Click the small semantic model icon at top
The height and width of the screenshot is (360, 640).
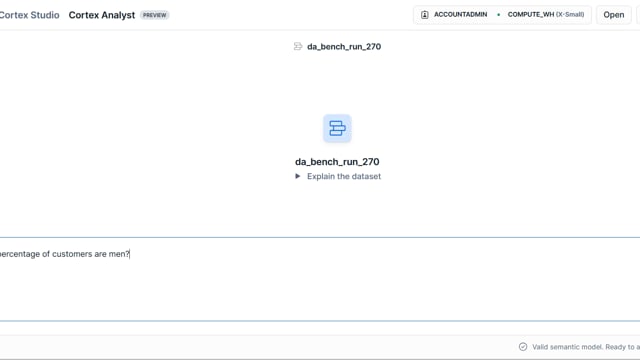click(298, 47)
